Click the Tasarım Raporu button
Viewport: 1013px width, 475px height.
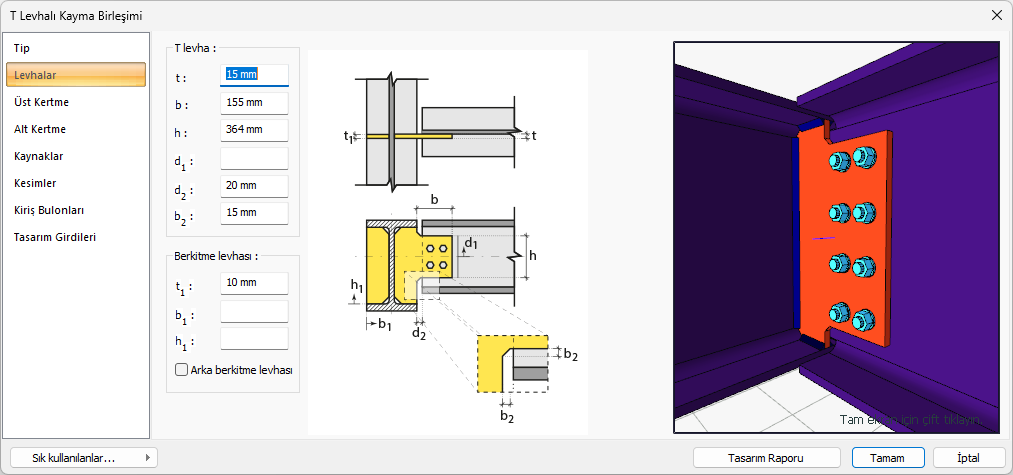(766, 458)
